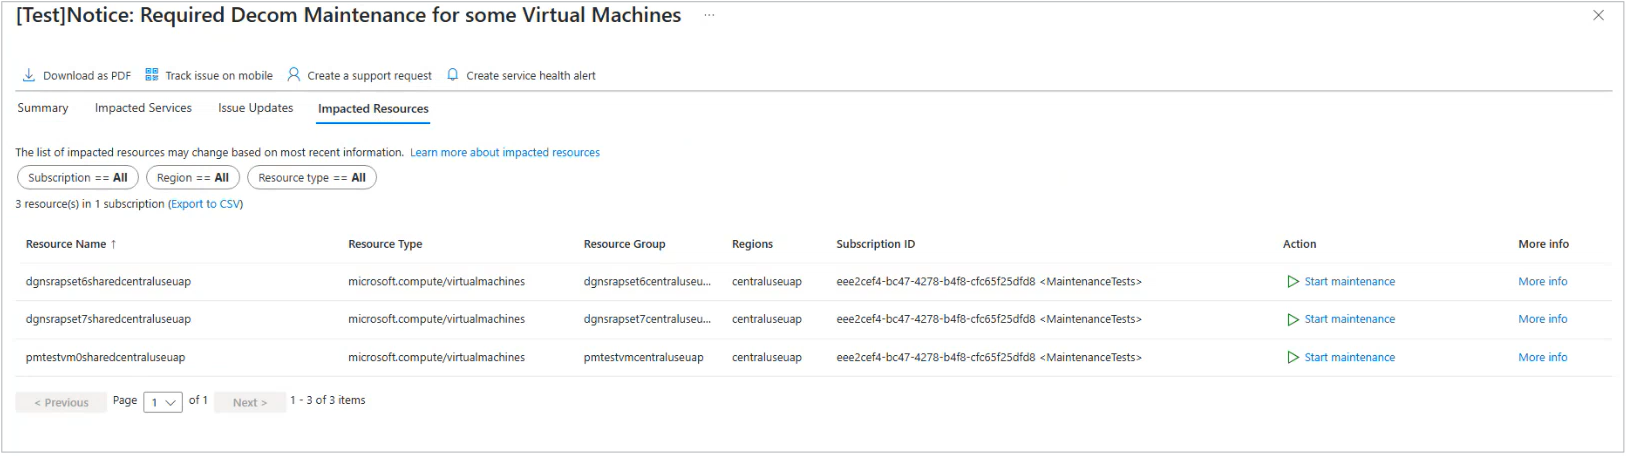Open the Subscription == All filter
1626x456 pixels.
tap(78, 178)
